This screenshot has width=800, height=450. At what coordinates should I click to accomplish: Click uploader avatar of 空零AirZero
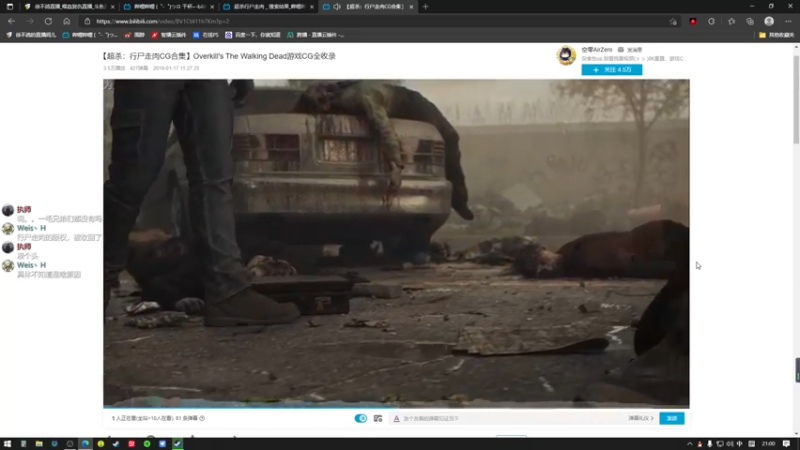566,55
